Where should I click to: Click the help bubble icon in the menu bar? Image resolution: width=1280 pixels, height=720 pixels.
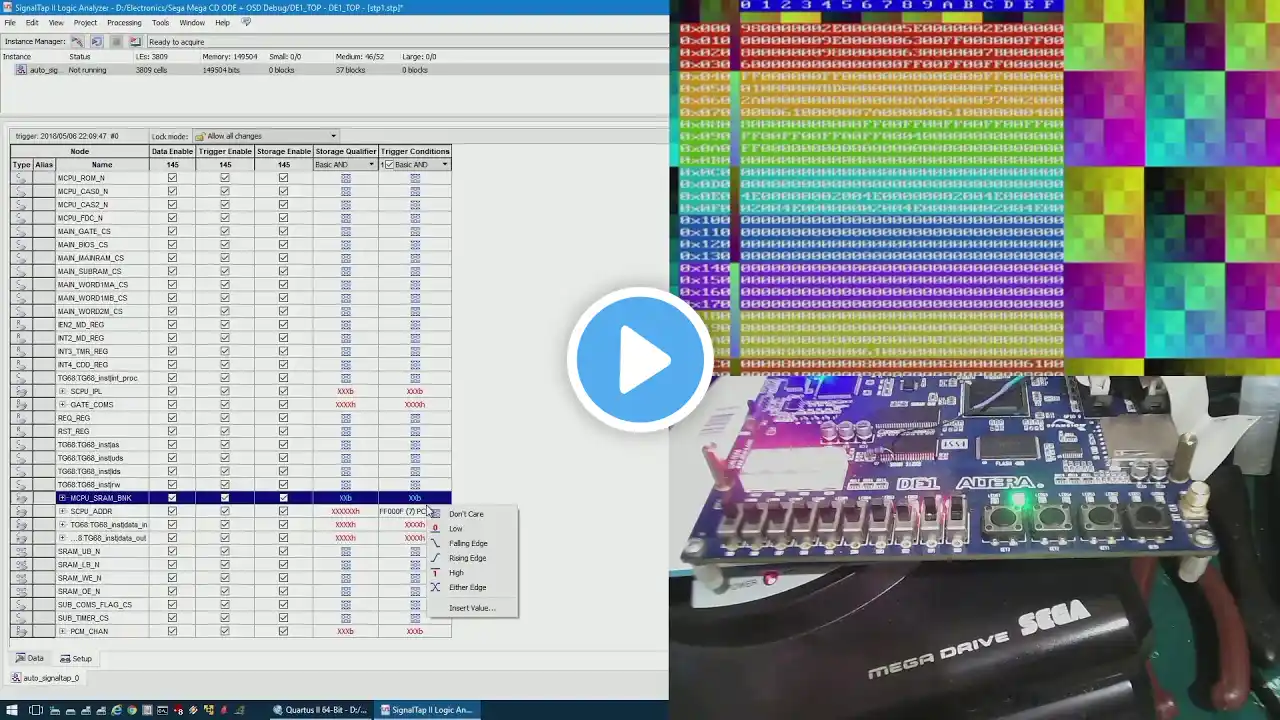pos(246,22)
